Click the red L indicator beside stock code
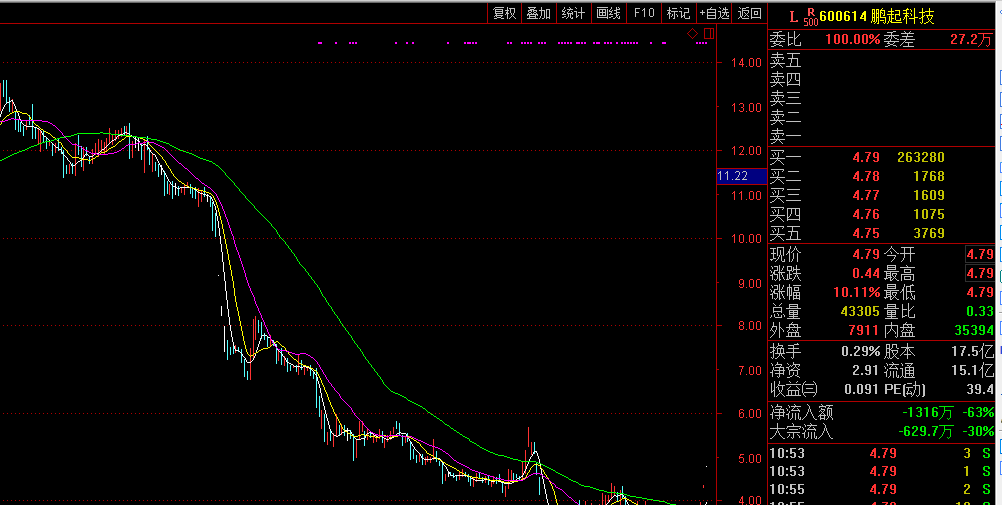 click(793, 17)
